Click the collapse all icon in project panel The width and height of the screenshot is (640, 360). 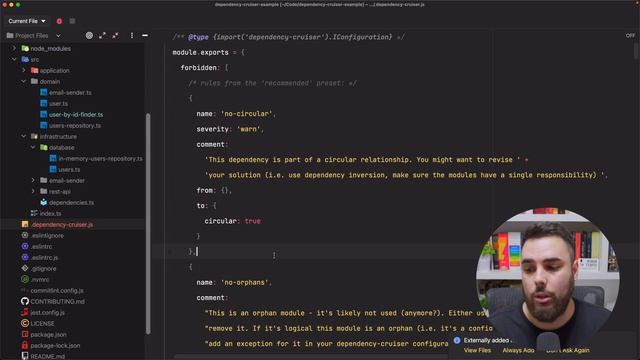point(116,36)
